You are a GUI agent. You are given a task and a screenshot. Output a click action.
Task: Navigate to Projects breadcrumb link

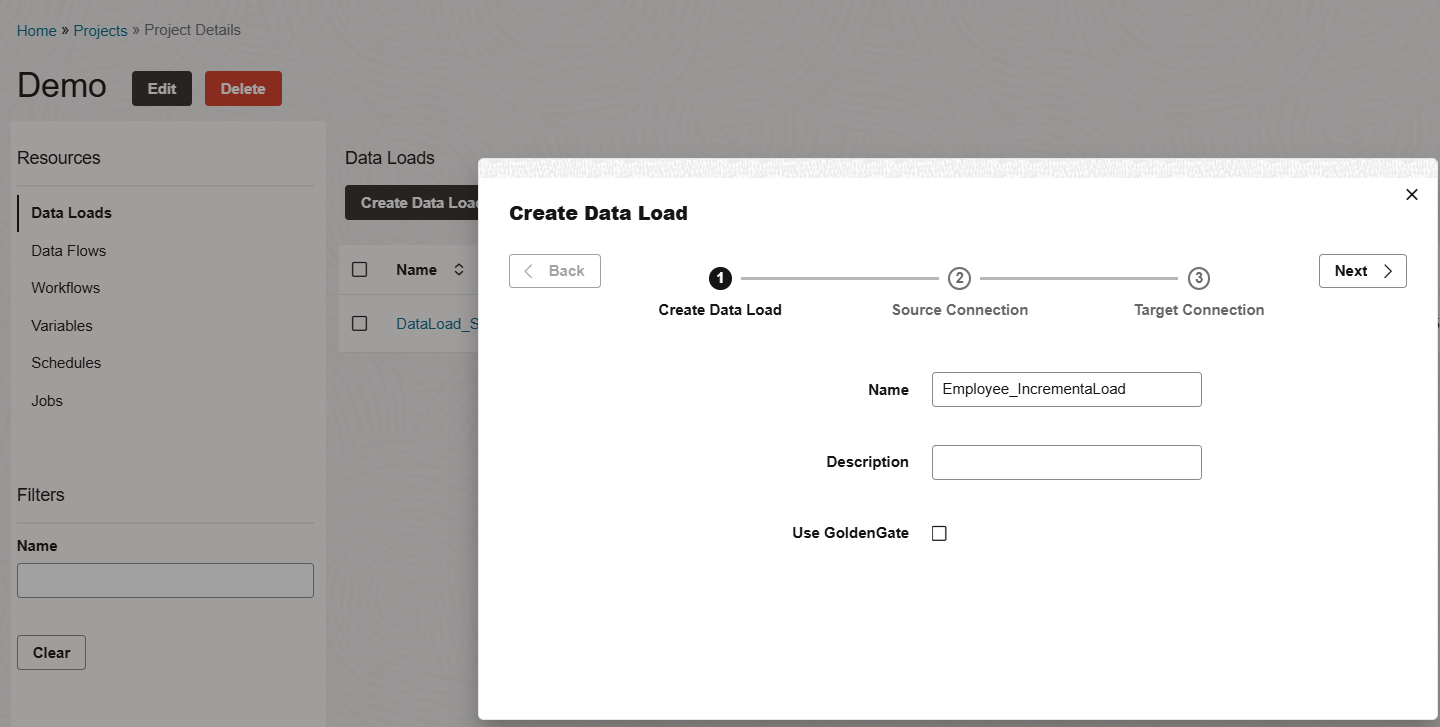(x=100, y=31)
